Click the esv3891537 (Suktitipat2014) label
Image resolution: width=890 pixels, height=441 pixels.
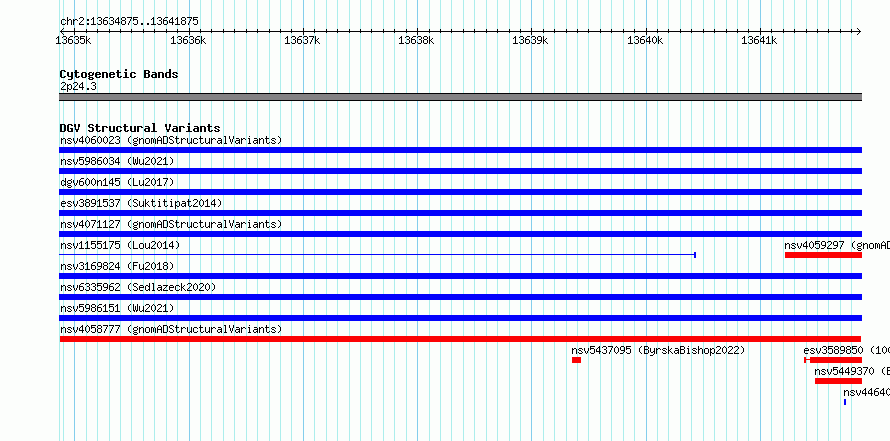coord(141,203)
